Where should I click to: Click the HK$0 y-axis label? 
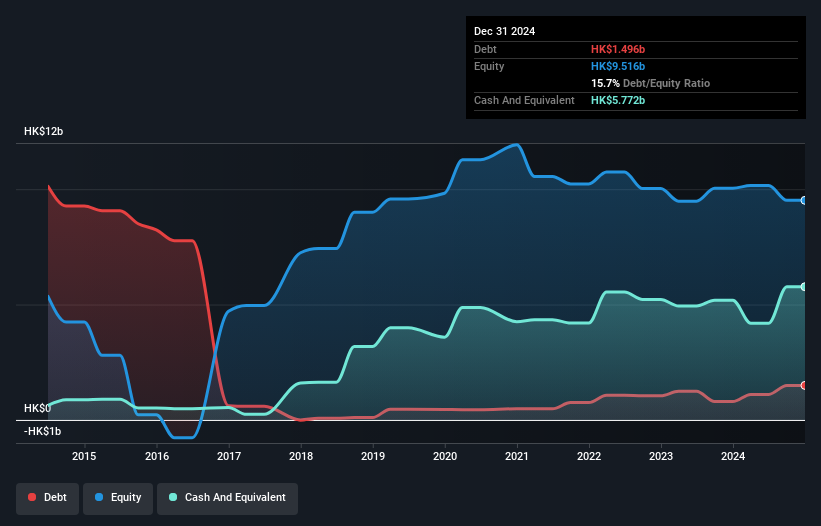(37, 408)
